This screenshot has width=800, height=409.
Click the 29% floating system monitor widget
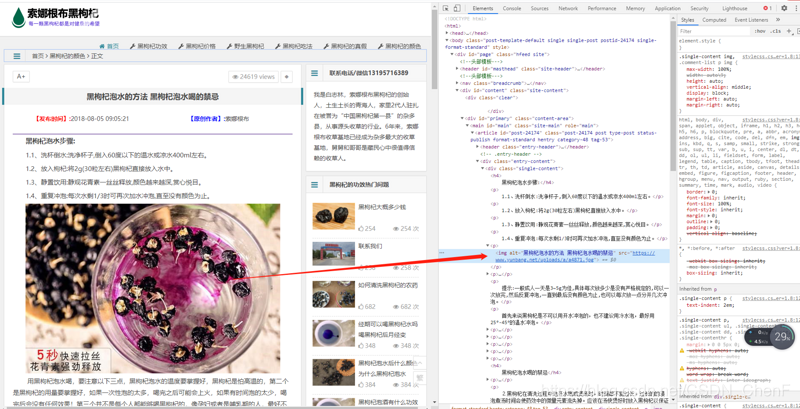(x=769, y=337)
